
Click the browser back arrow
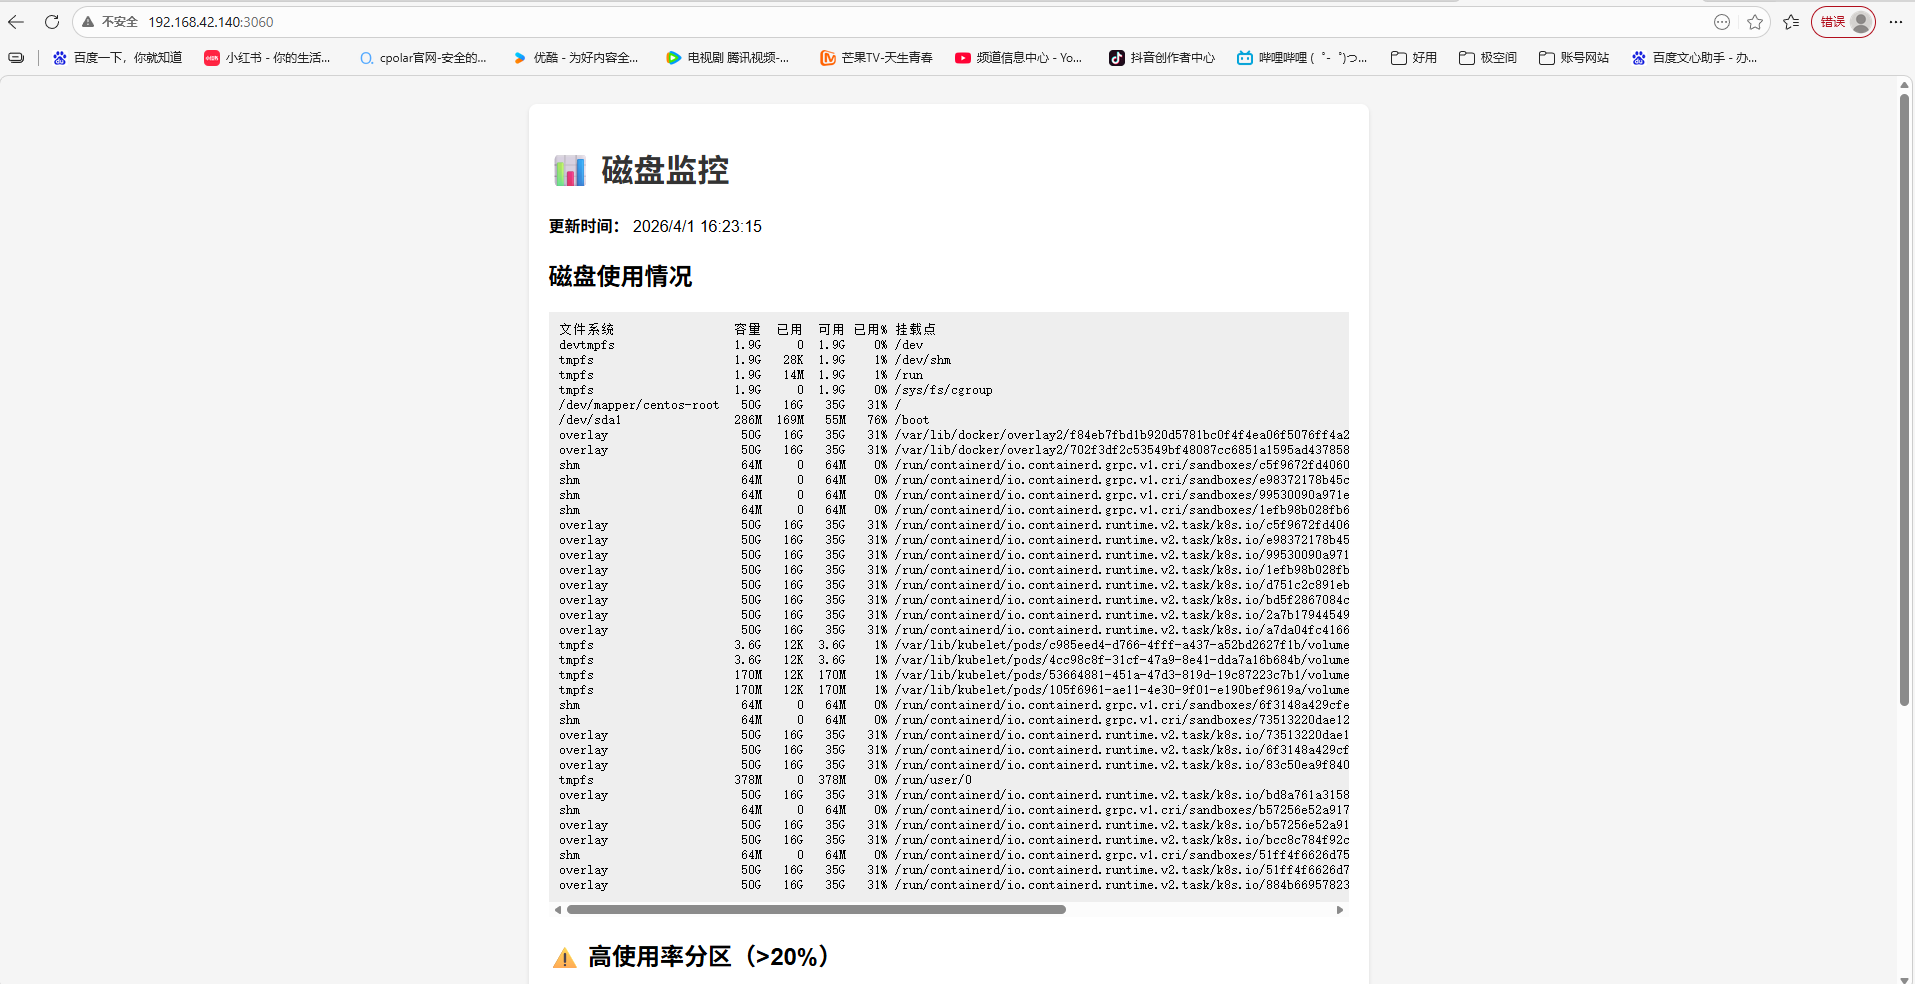(16, 22)
